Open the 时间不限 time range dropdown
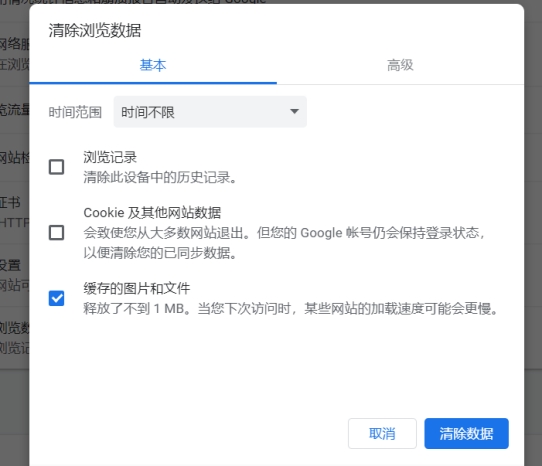The image size is (542, 466). tap(210, 112)
